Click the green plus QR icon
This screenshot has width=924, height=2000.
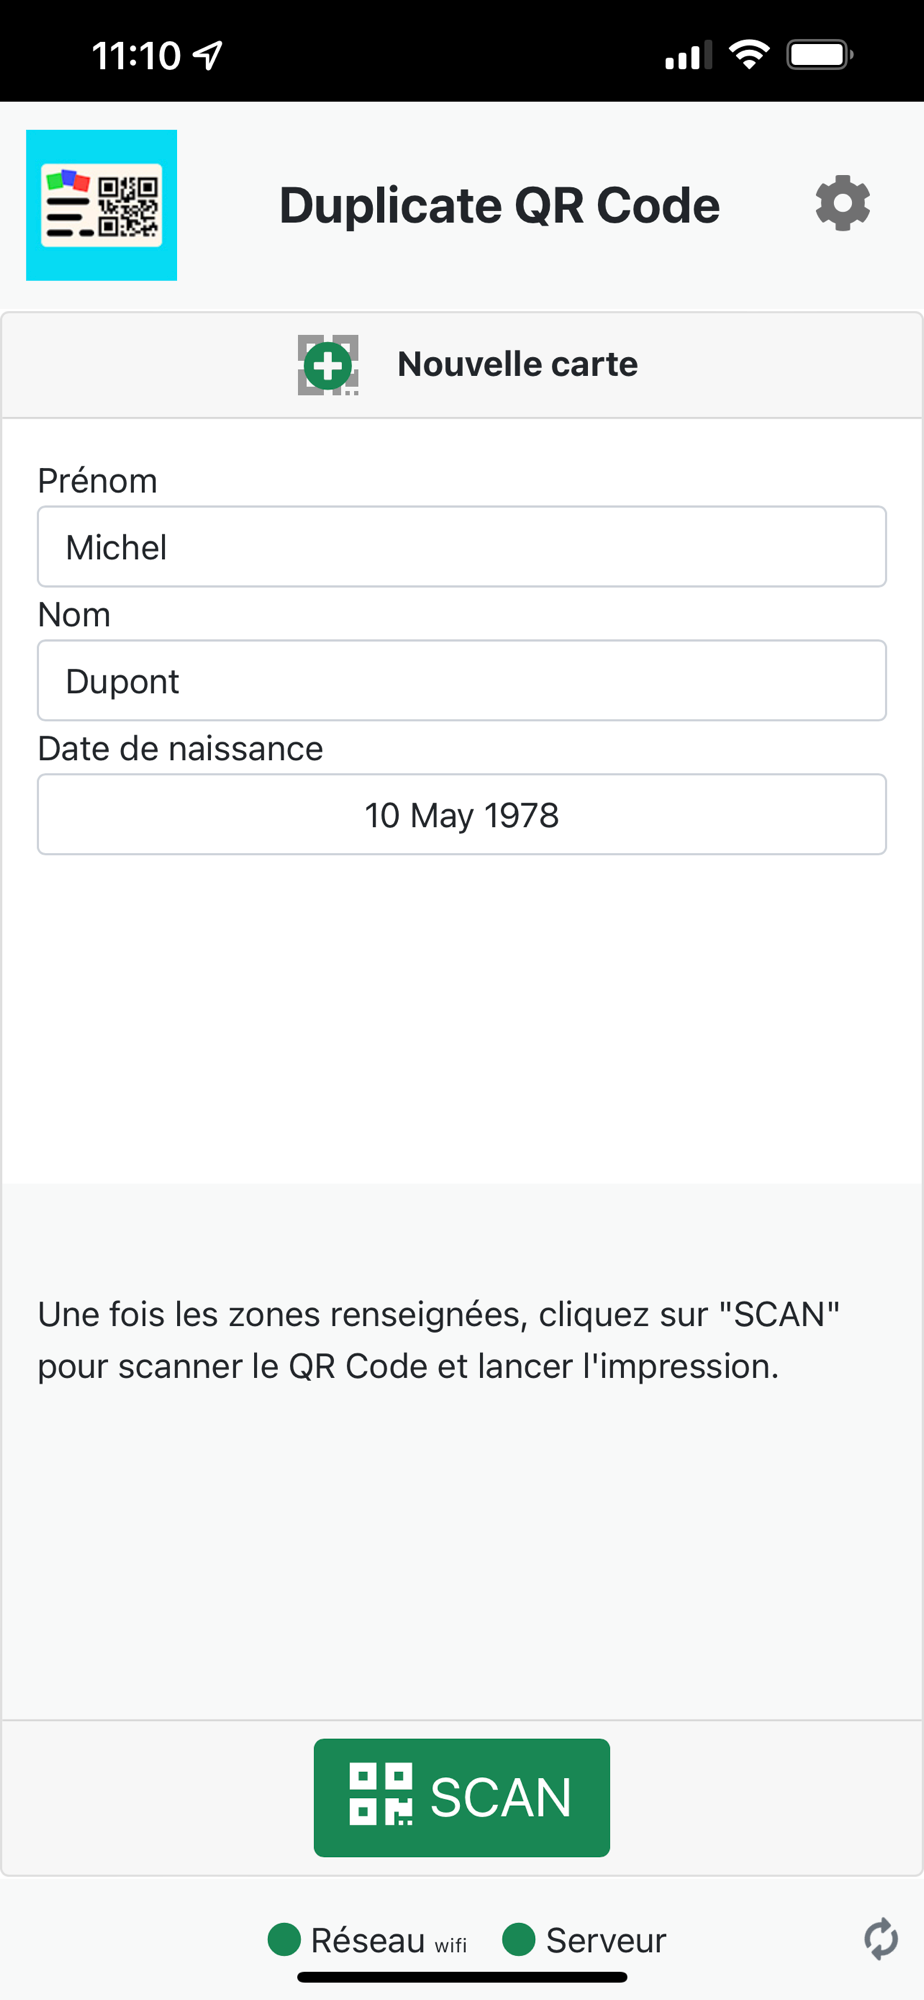(x=328, y=365)
